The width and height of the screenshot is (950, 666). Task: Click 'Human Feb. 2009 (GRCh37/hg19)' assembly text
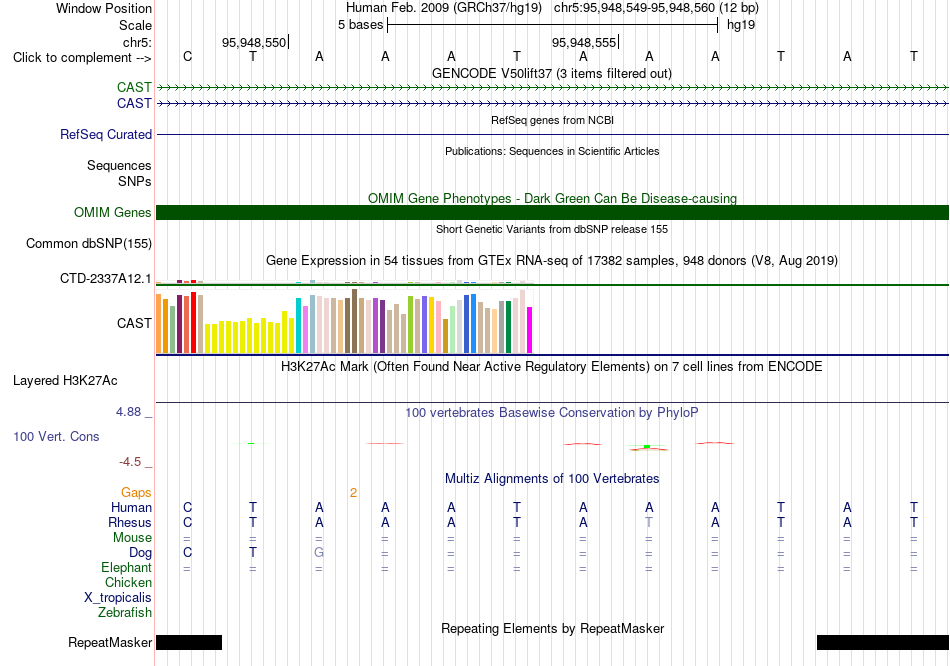[445, 8]
